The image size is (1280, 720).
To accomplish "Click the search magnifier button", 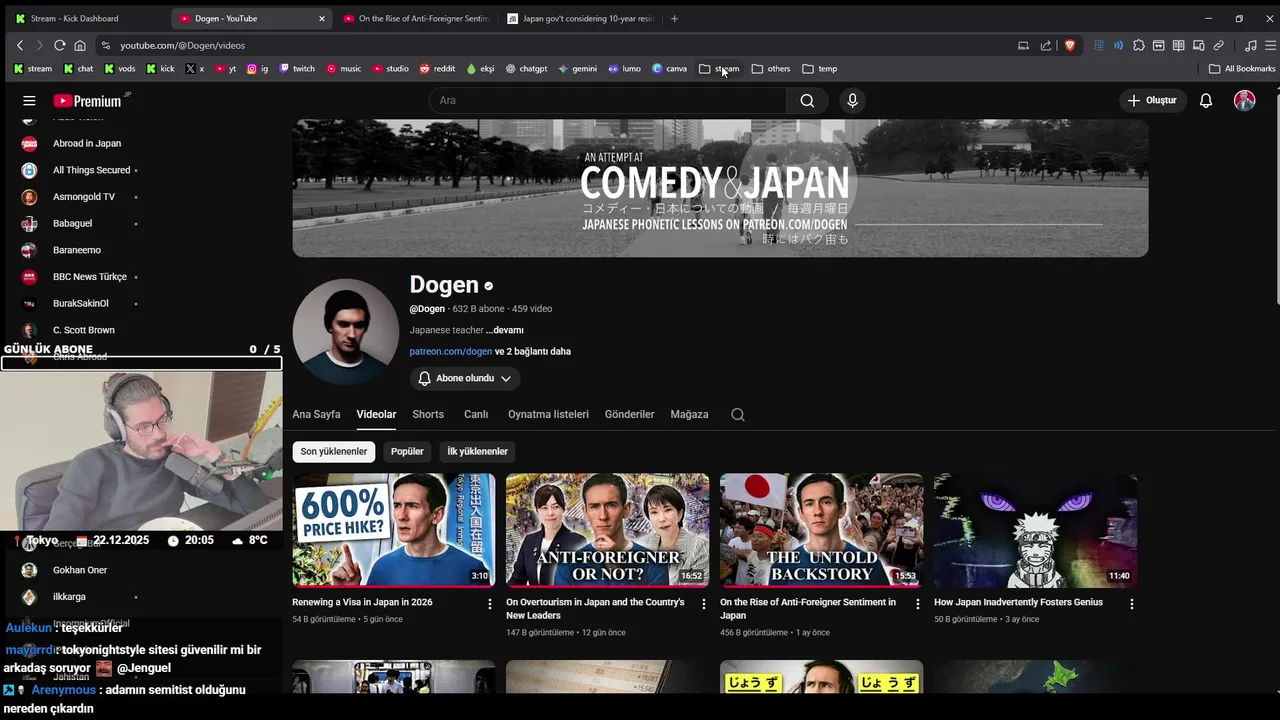I will [x=807, y=100].
